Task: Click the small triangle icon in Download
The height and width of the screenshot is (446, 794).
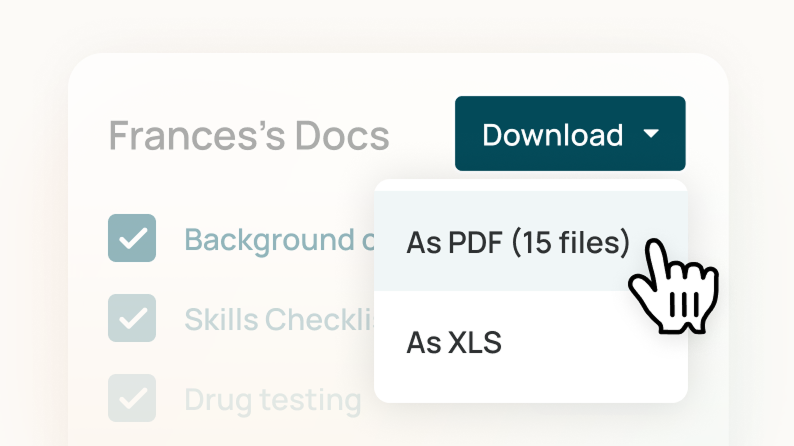Action: [651, 134]
